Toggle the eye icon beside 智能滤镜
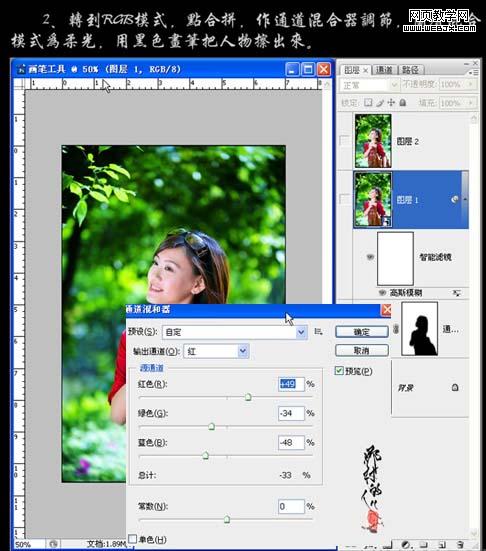 (370, 257)
